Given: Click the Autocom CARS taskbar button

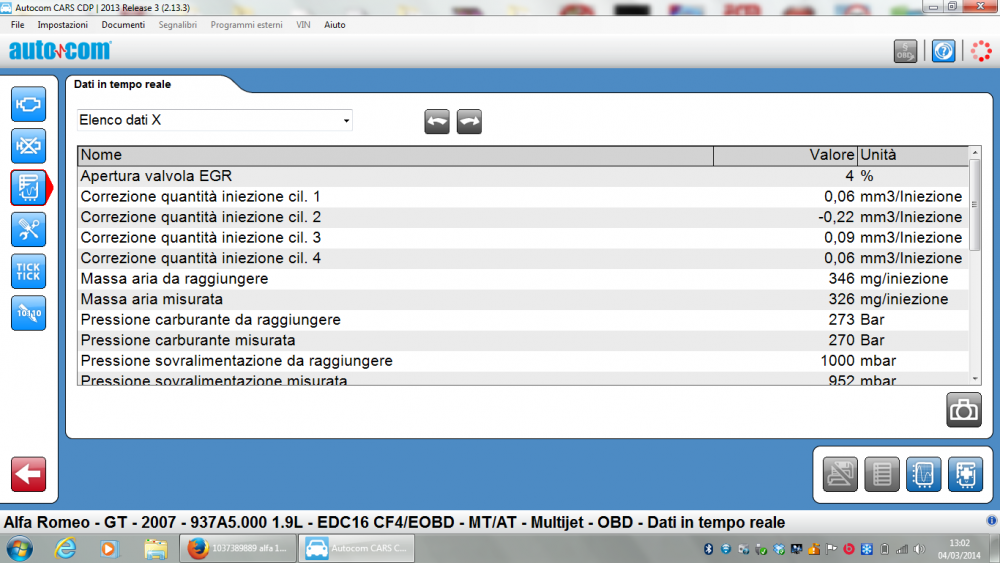Looking at the screenshot, I should pyautogui.click(x=357, y=548).
